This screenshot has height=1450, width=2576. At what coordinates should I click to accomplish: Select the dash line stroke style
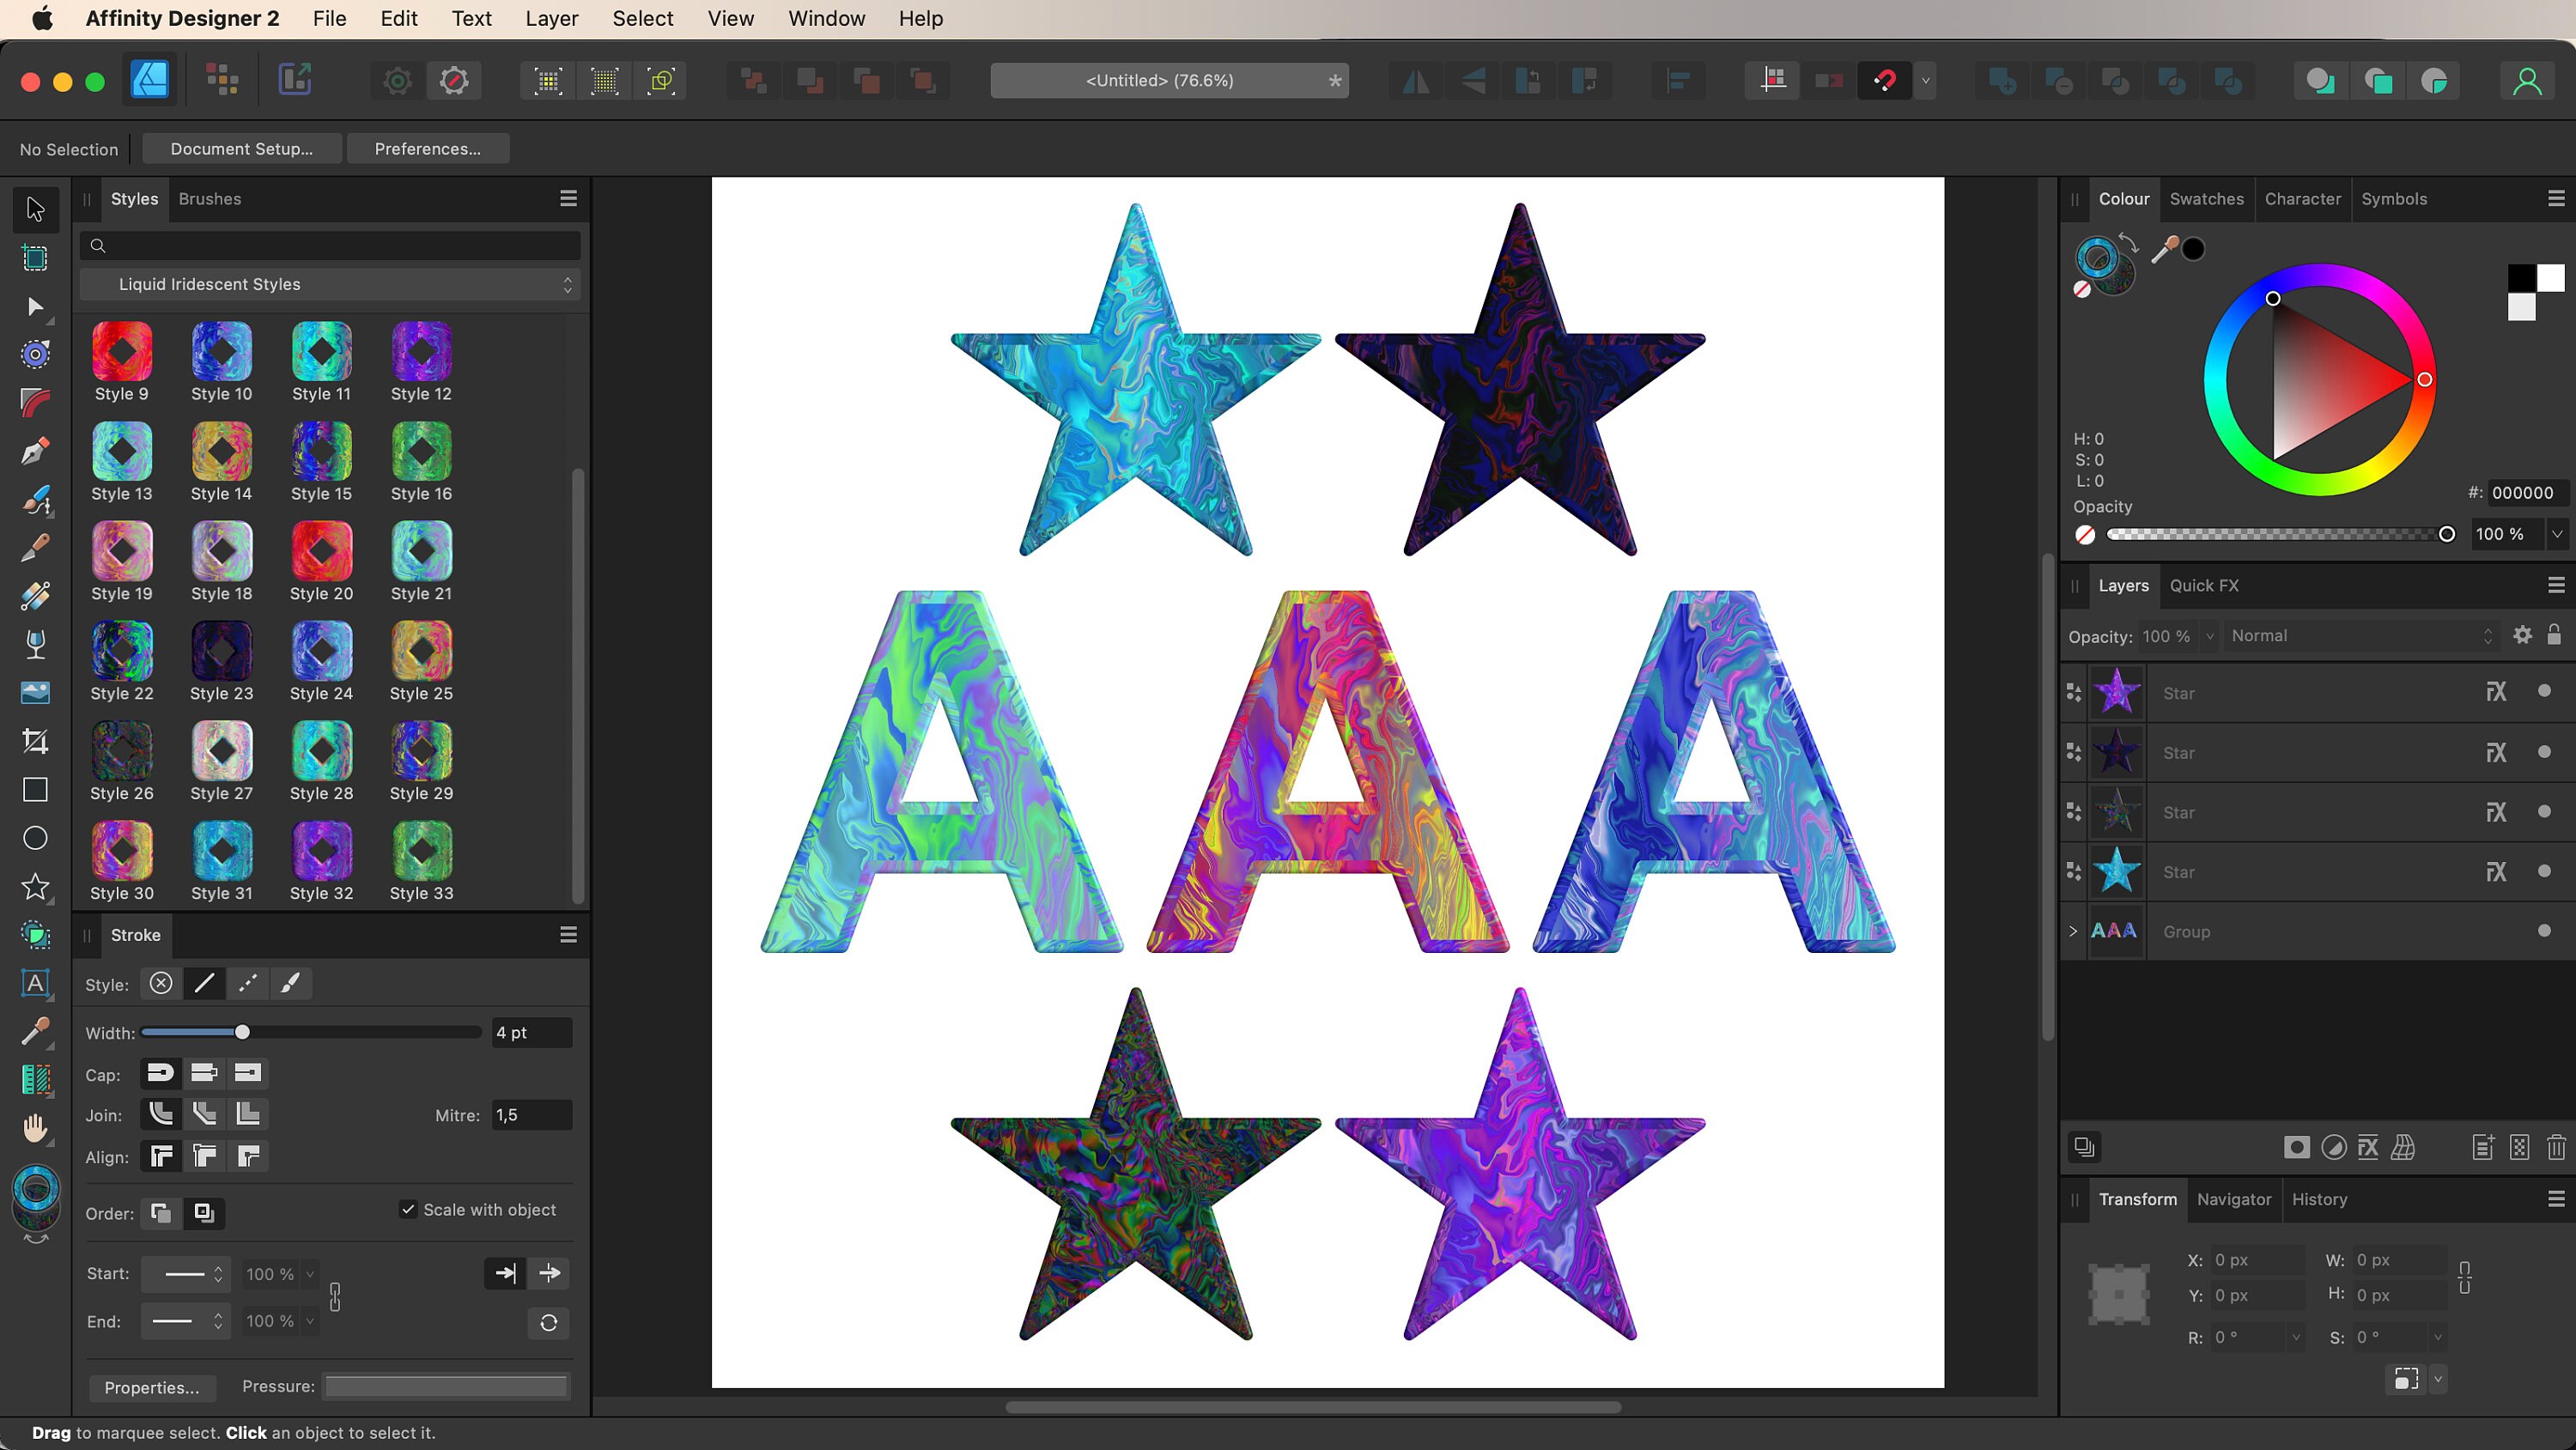click(247, 984)
